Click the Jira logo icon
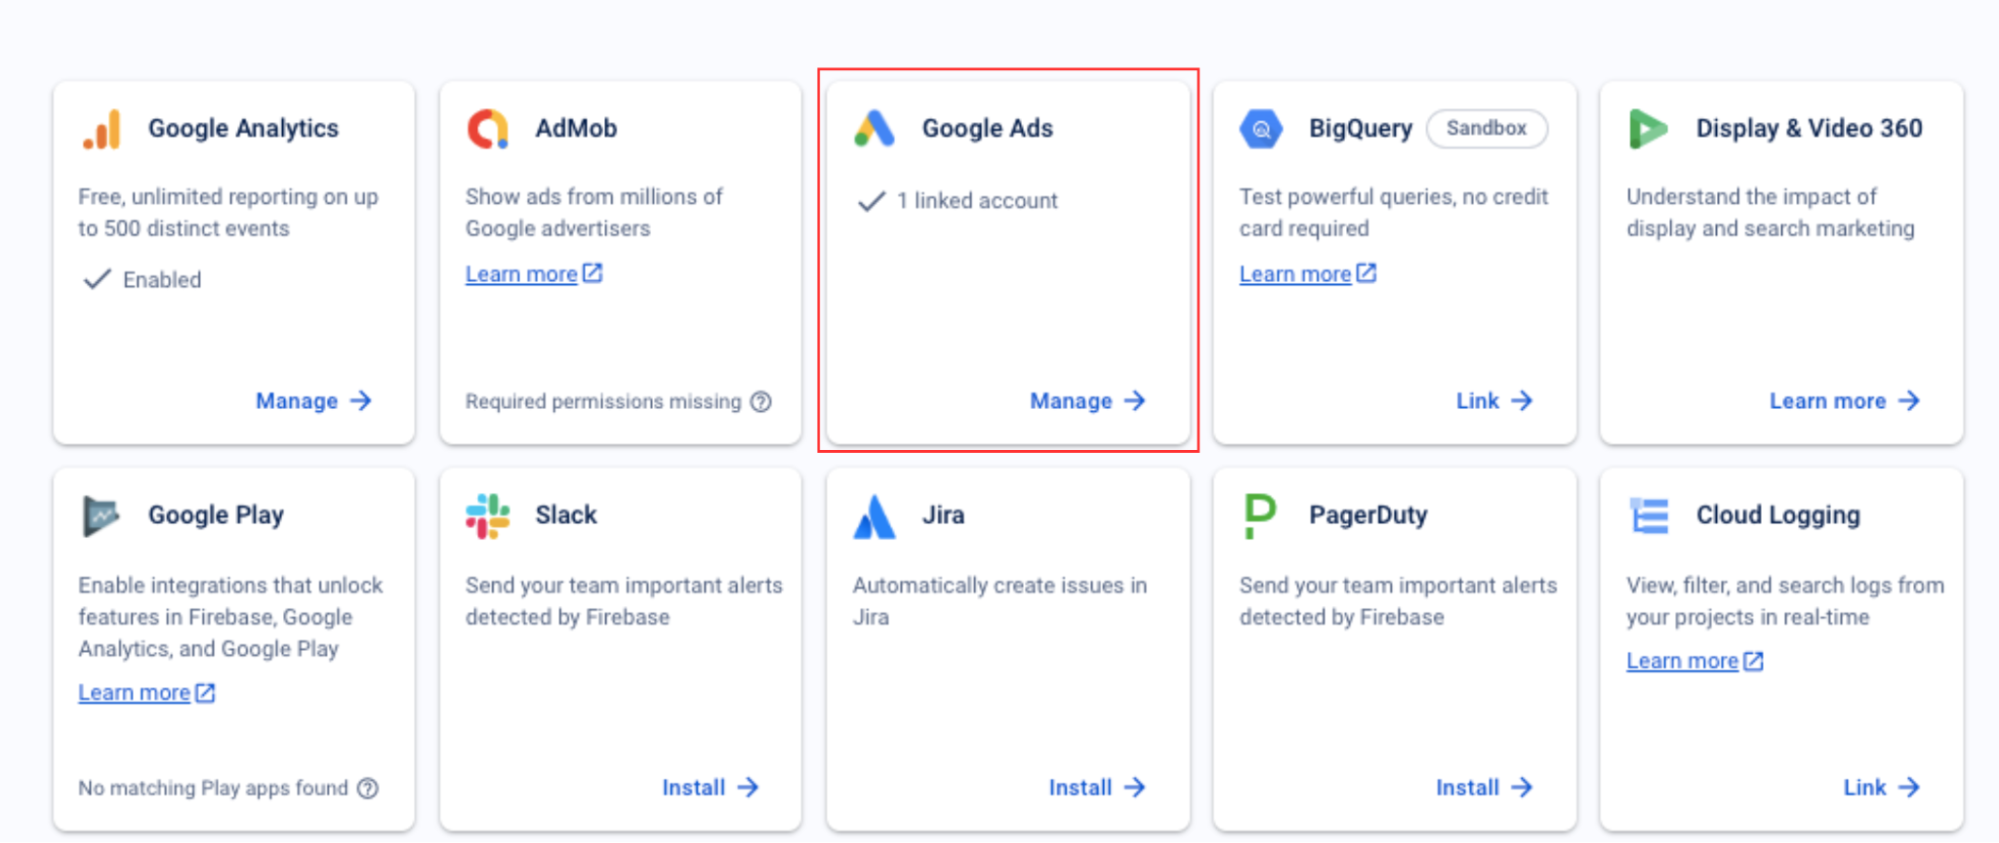 pyautogui.click(x=874, y=516)
